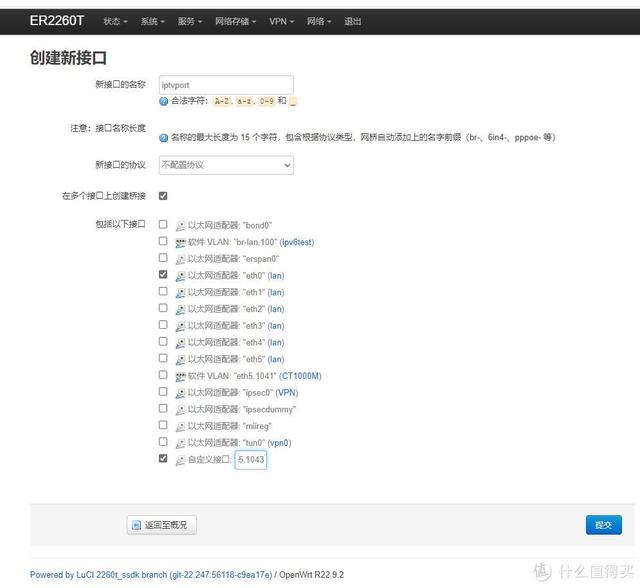Image resolution: width=640 pixels, height=588 pixels.
Task: Focus the new interface name field
Action: (226, 85)
